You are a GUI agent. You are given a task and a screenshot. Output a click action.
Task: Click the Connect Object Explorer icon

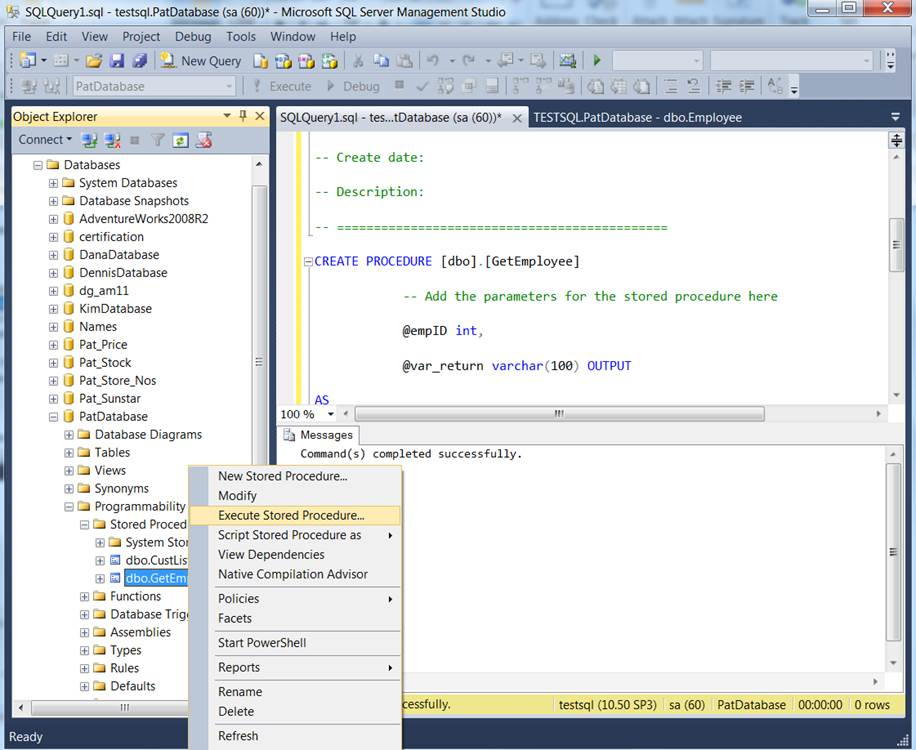(x=89, y=140)
